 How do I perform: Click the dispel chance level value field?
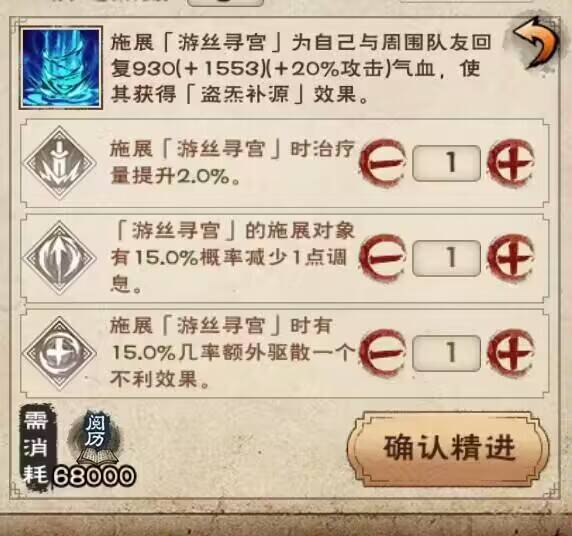(x=447, y=353)
